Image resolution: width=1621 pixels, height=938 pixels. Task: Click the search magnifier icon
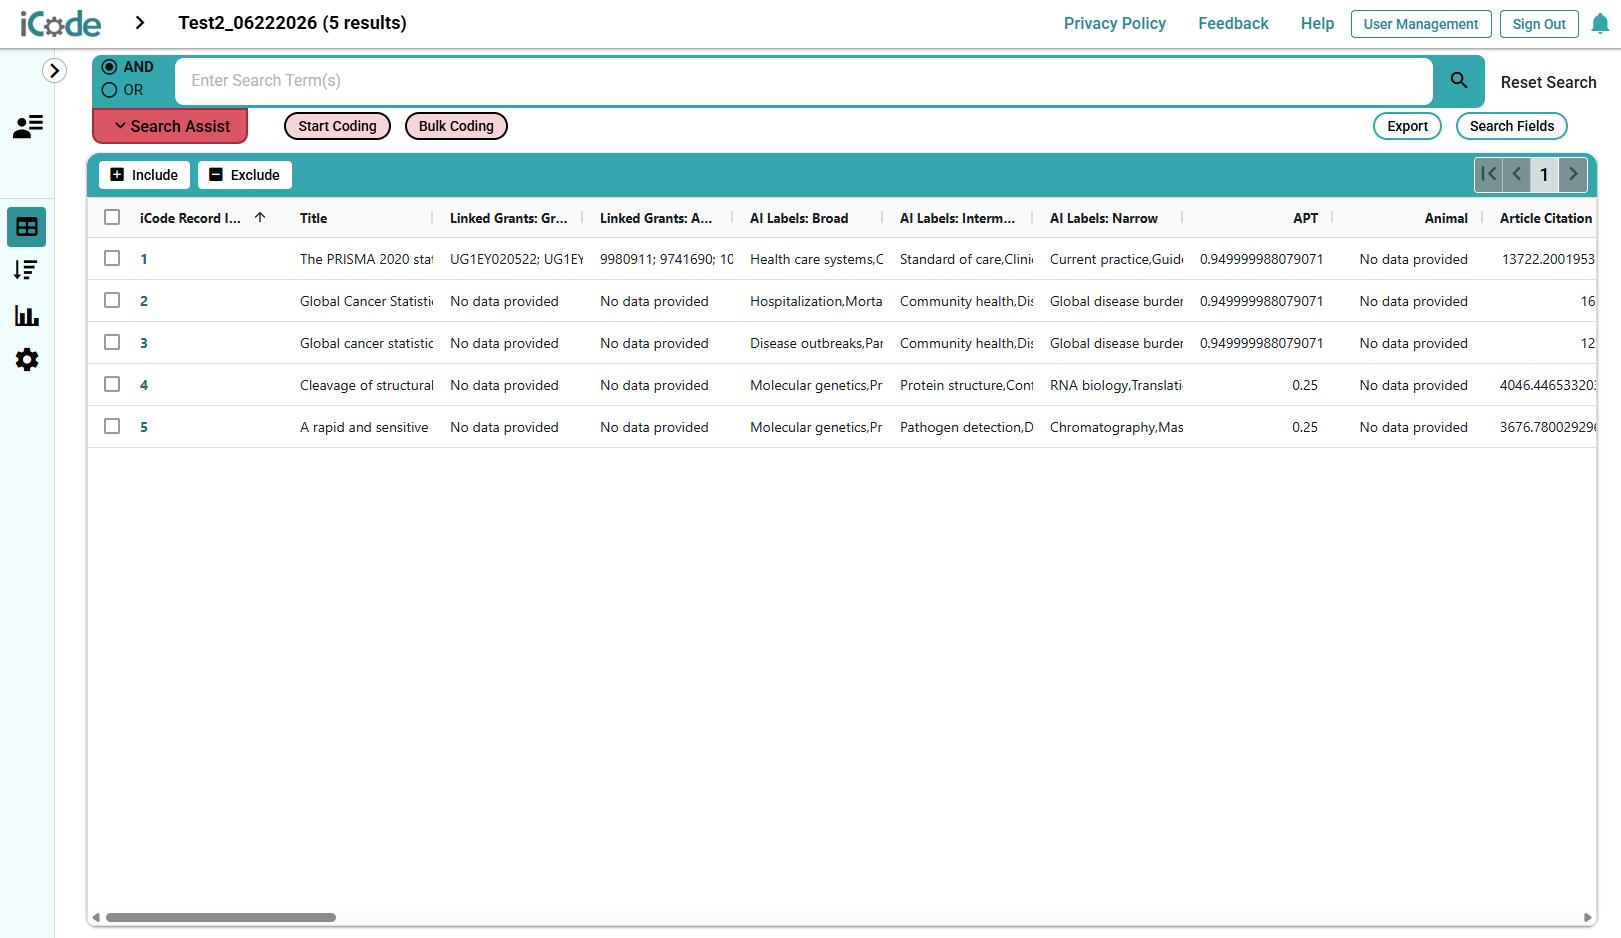point(1459,81)
